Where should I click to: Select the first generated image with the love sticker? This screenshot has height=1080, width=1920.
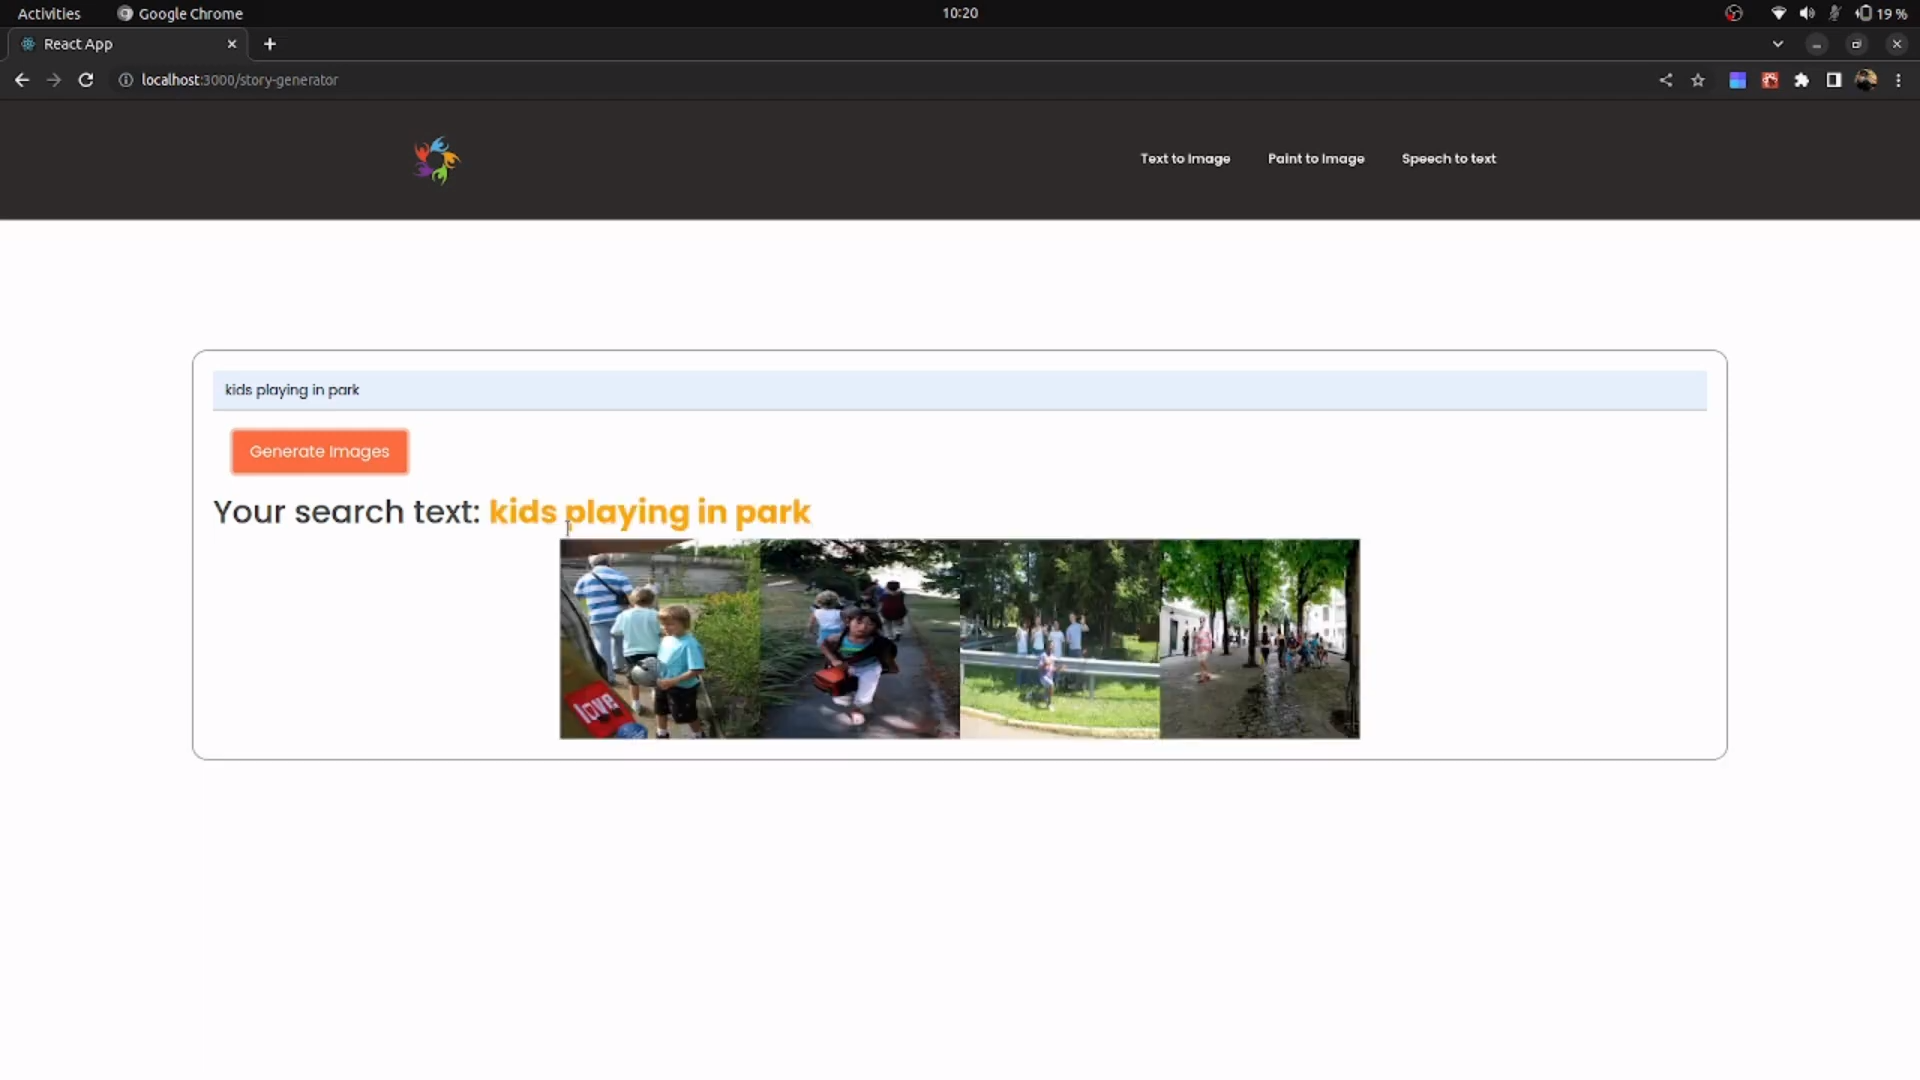[x=659, y=639]
